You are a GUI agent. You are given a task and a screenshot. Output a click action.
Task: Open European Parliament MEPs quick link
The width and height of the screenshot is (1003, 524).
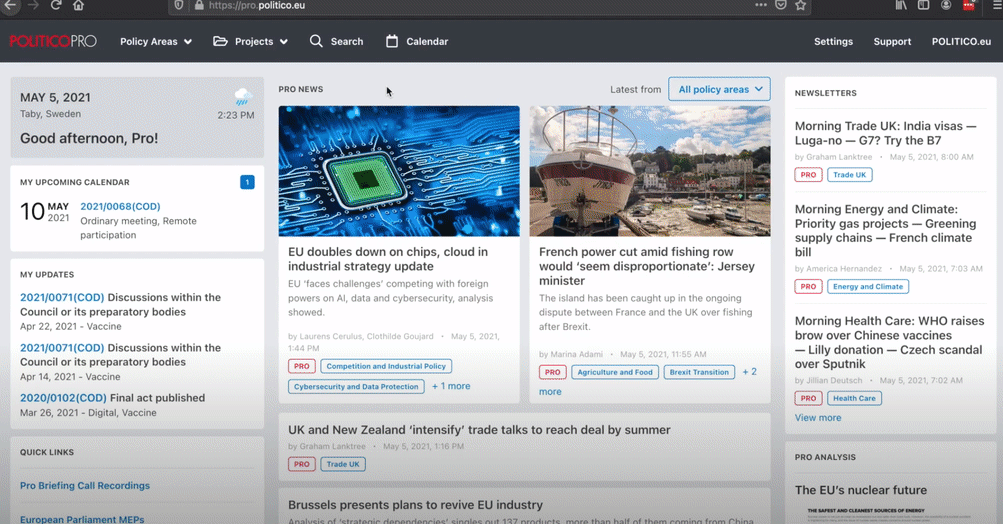click(82, 519)
